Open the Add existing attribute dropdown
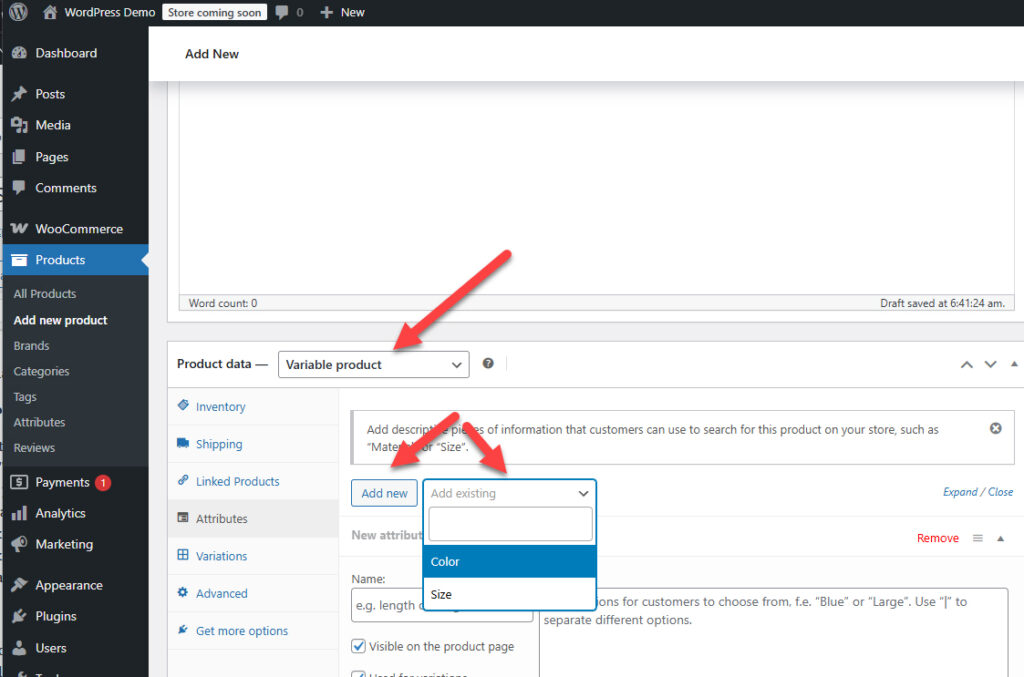 [509, 493]
